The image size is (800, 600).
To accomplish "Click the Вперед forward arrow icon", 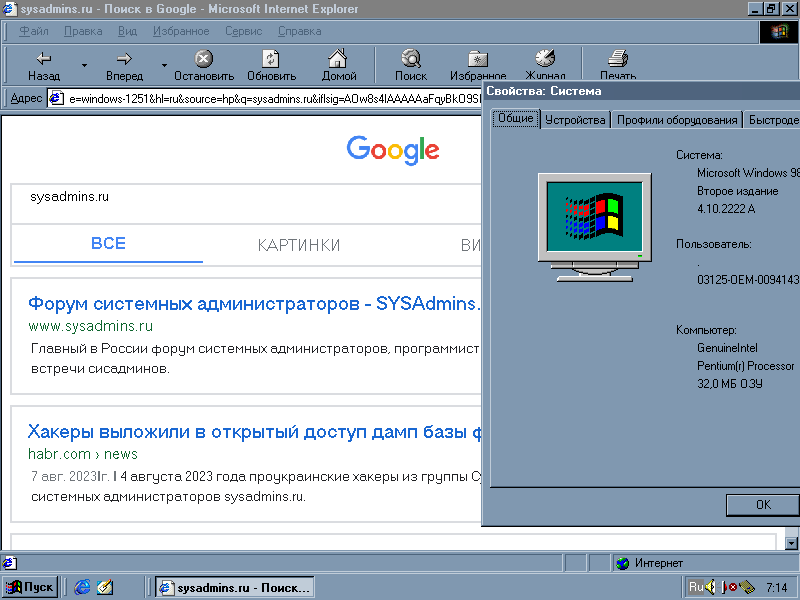I will click(x=124, y=59).
